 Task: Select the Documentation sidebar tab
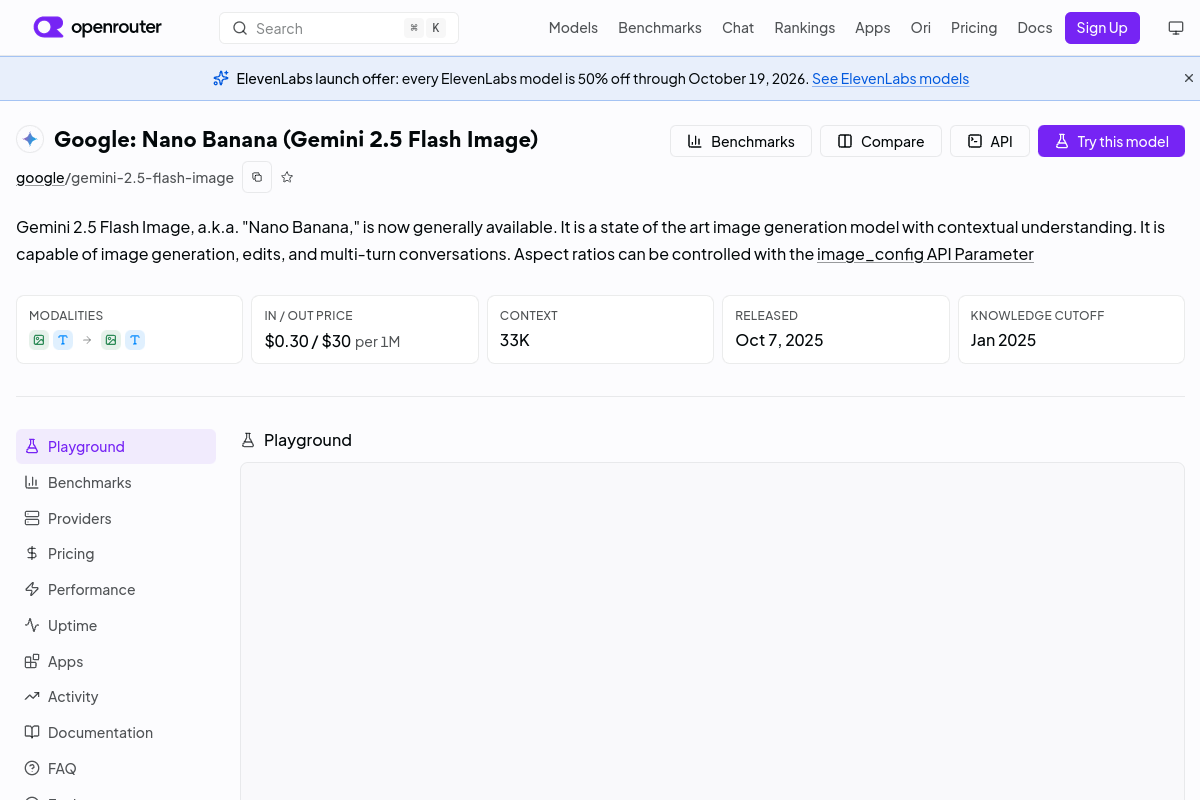(116, 732)
